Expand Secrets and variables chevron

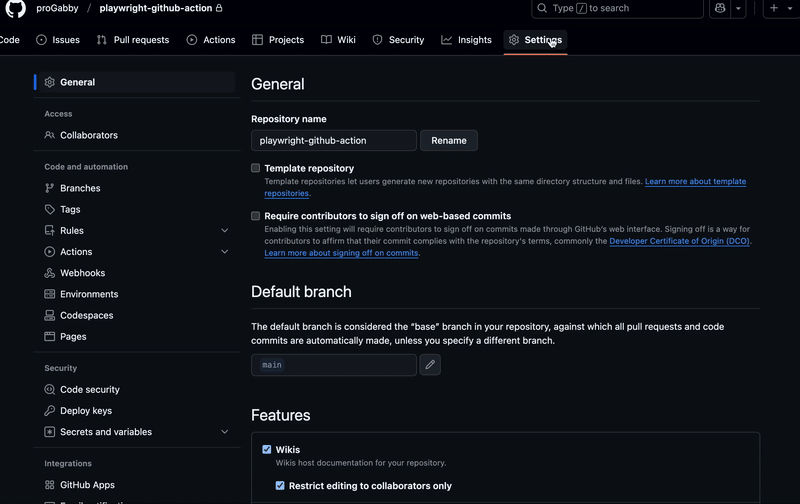point(224,432)
